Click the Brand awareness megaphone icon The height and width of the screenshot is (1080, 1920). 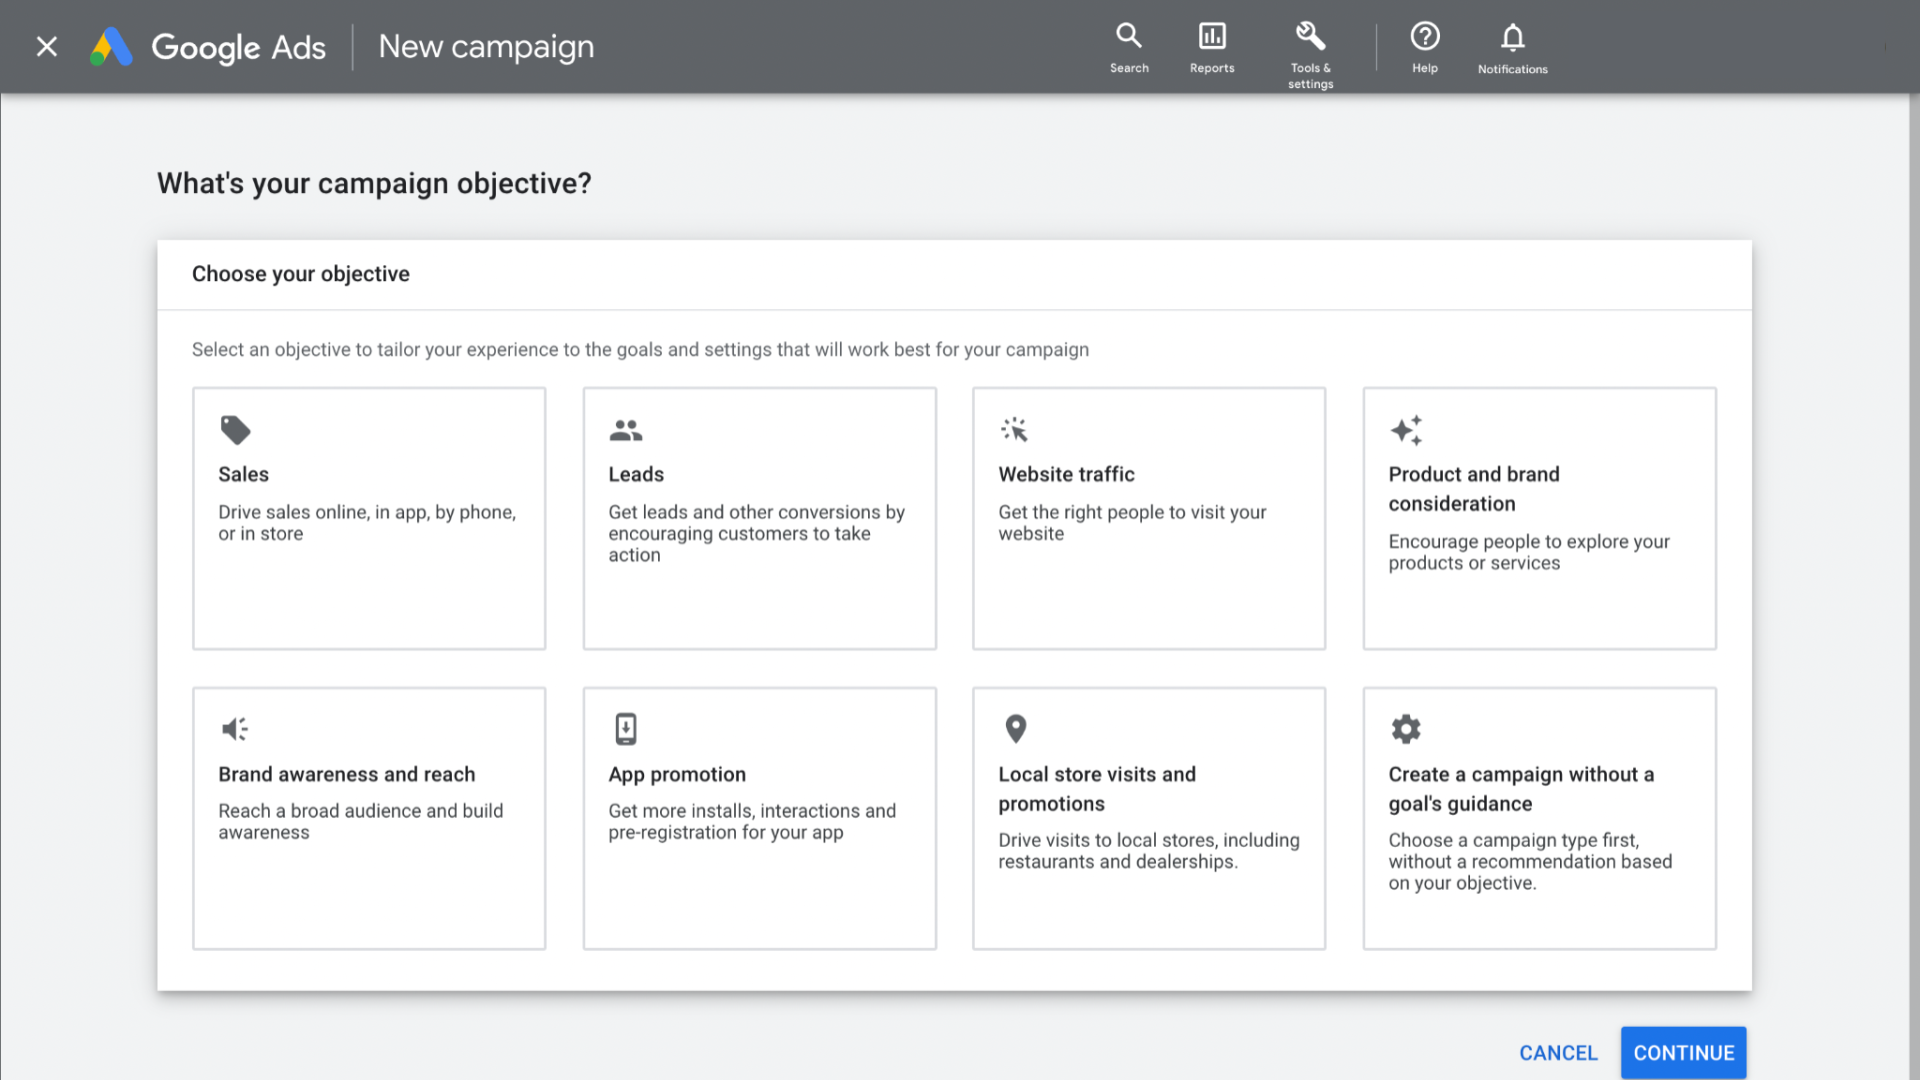[x=235, y=729]
